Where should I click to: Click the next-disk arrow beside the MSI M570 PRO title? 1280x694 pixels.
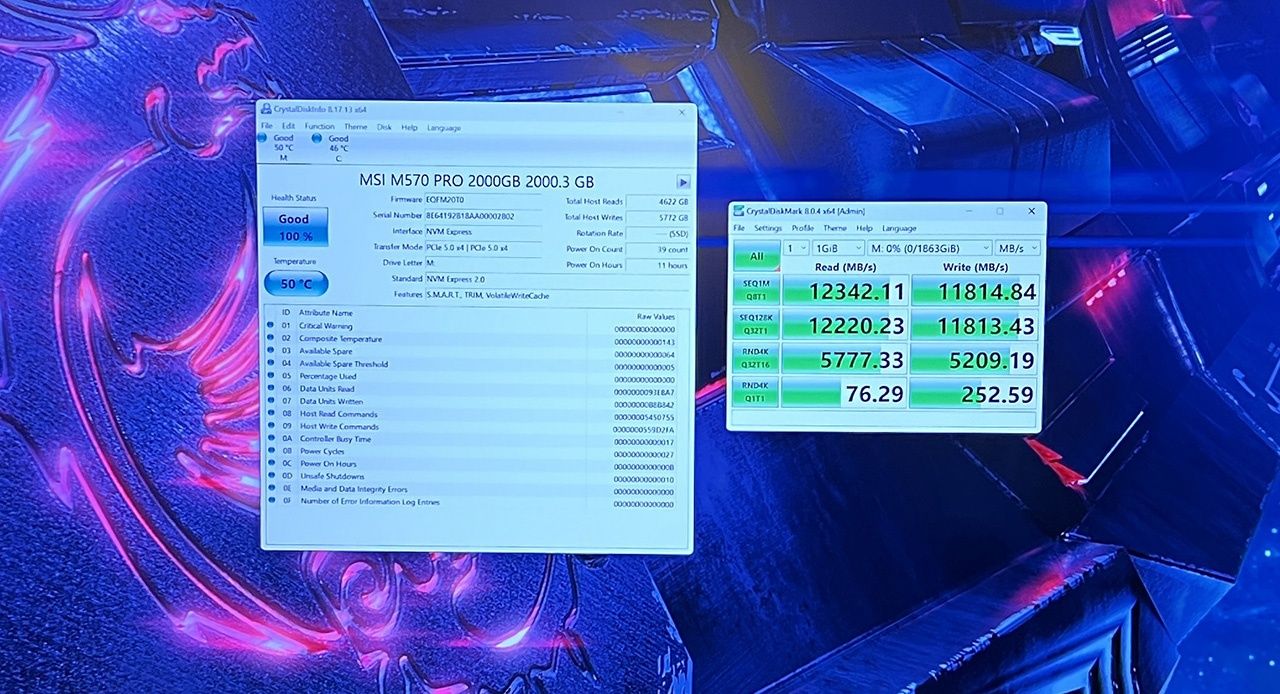tap(683, 182)
